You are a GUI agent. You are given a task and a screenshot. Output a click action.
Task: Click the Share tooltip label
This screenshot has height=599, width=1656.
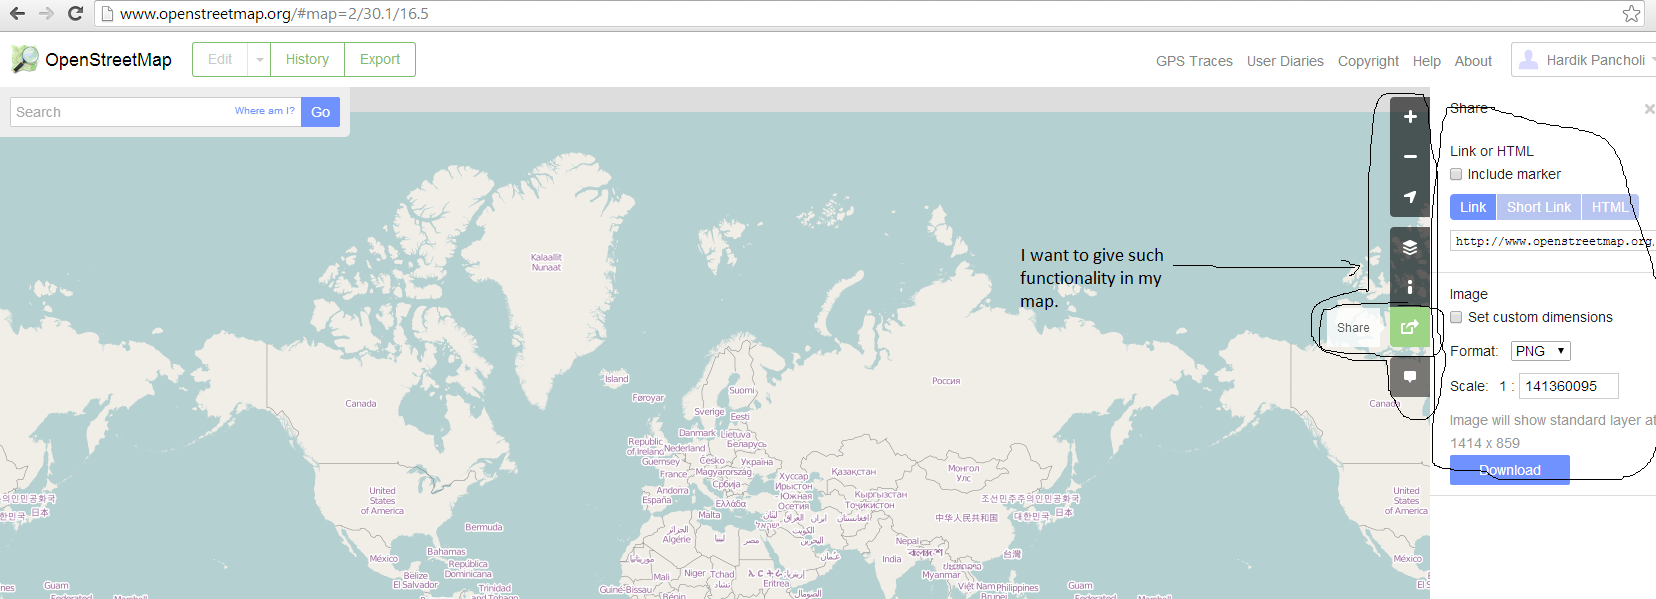(x=1353, y=327)
